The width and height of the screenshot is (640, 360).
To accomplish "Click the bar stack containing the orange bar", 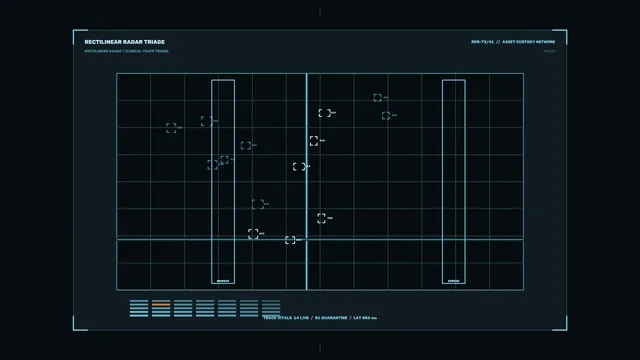I will point(161,308).
